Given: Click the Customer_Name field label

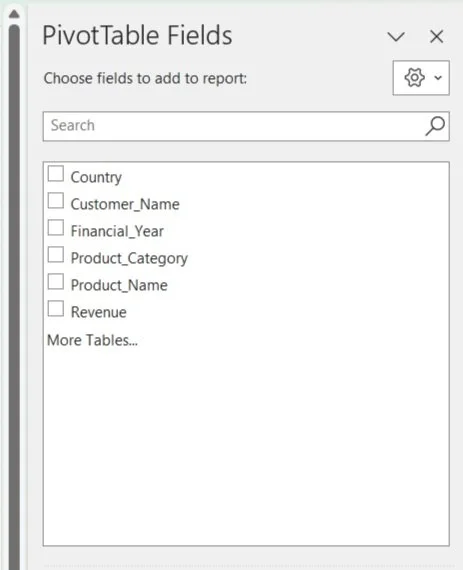Looking at the screenshot, I should point(125,204).
